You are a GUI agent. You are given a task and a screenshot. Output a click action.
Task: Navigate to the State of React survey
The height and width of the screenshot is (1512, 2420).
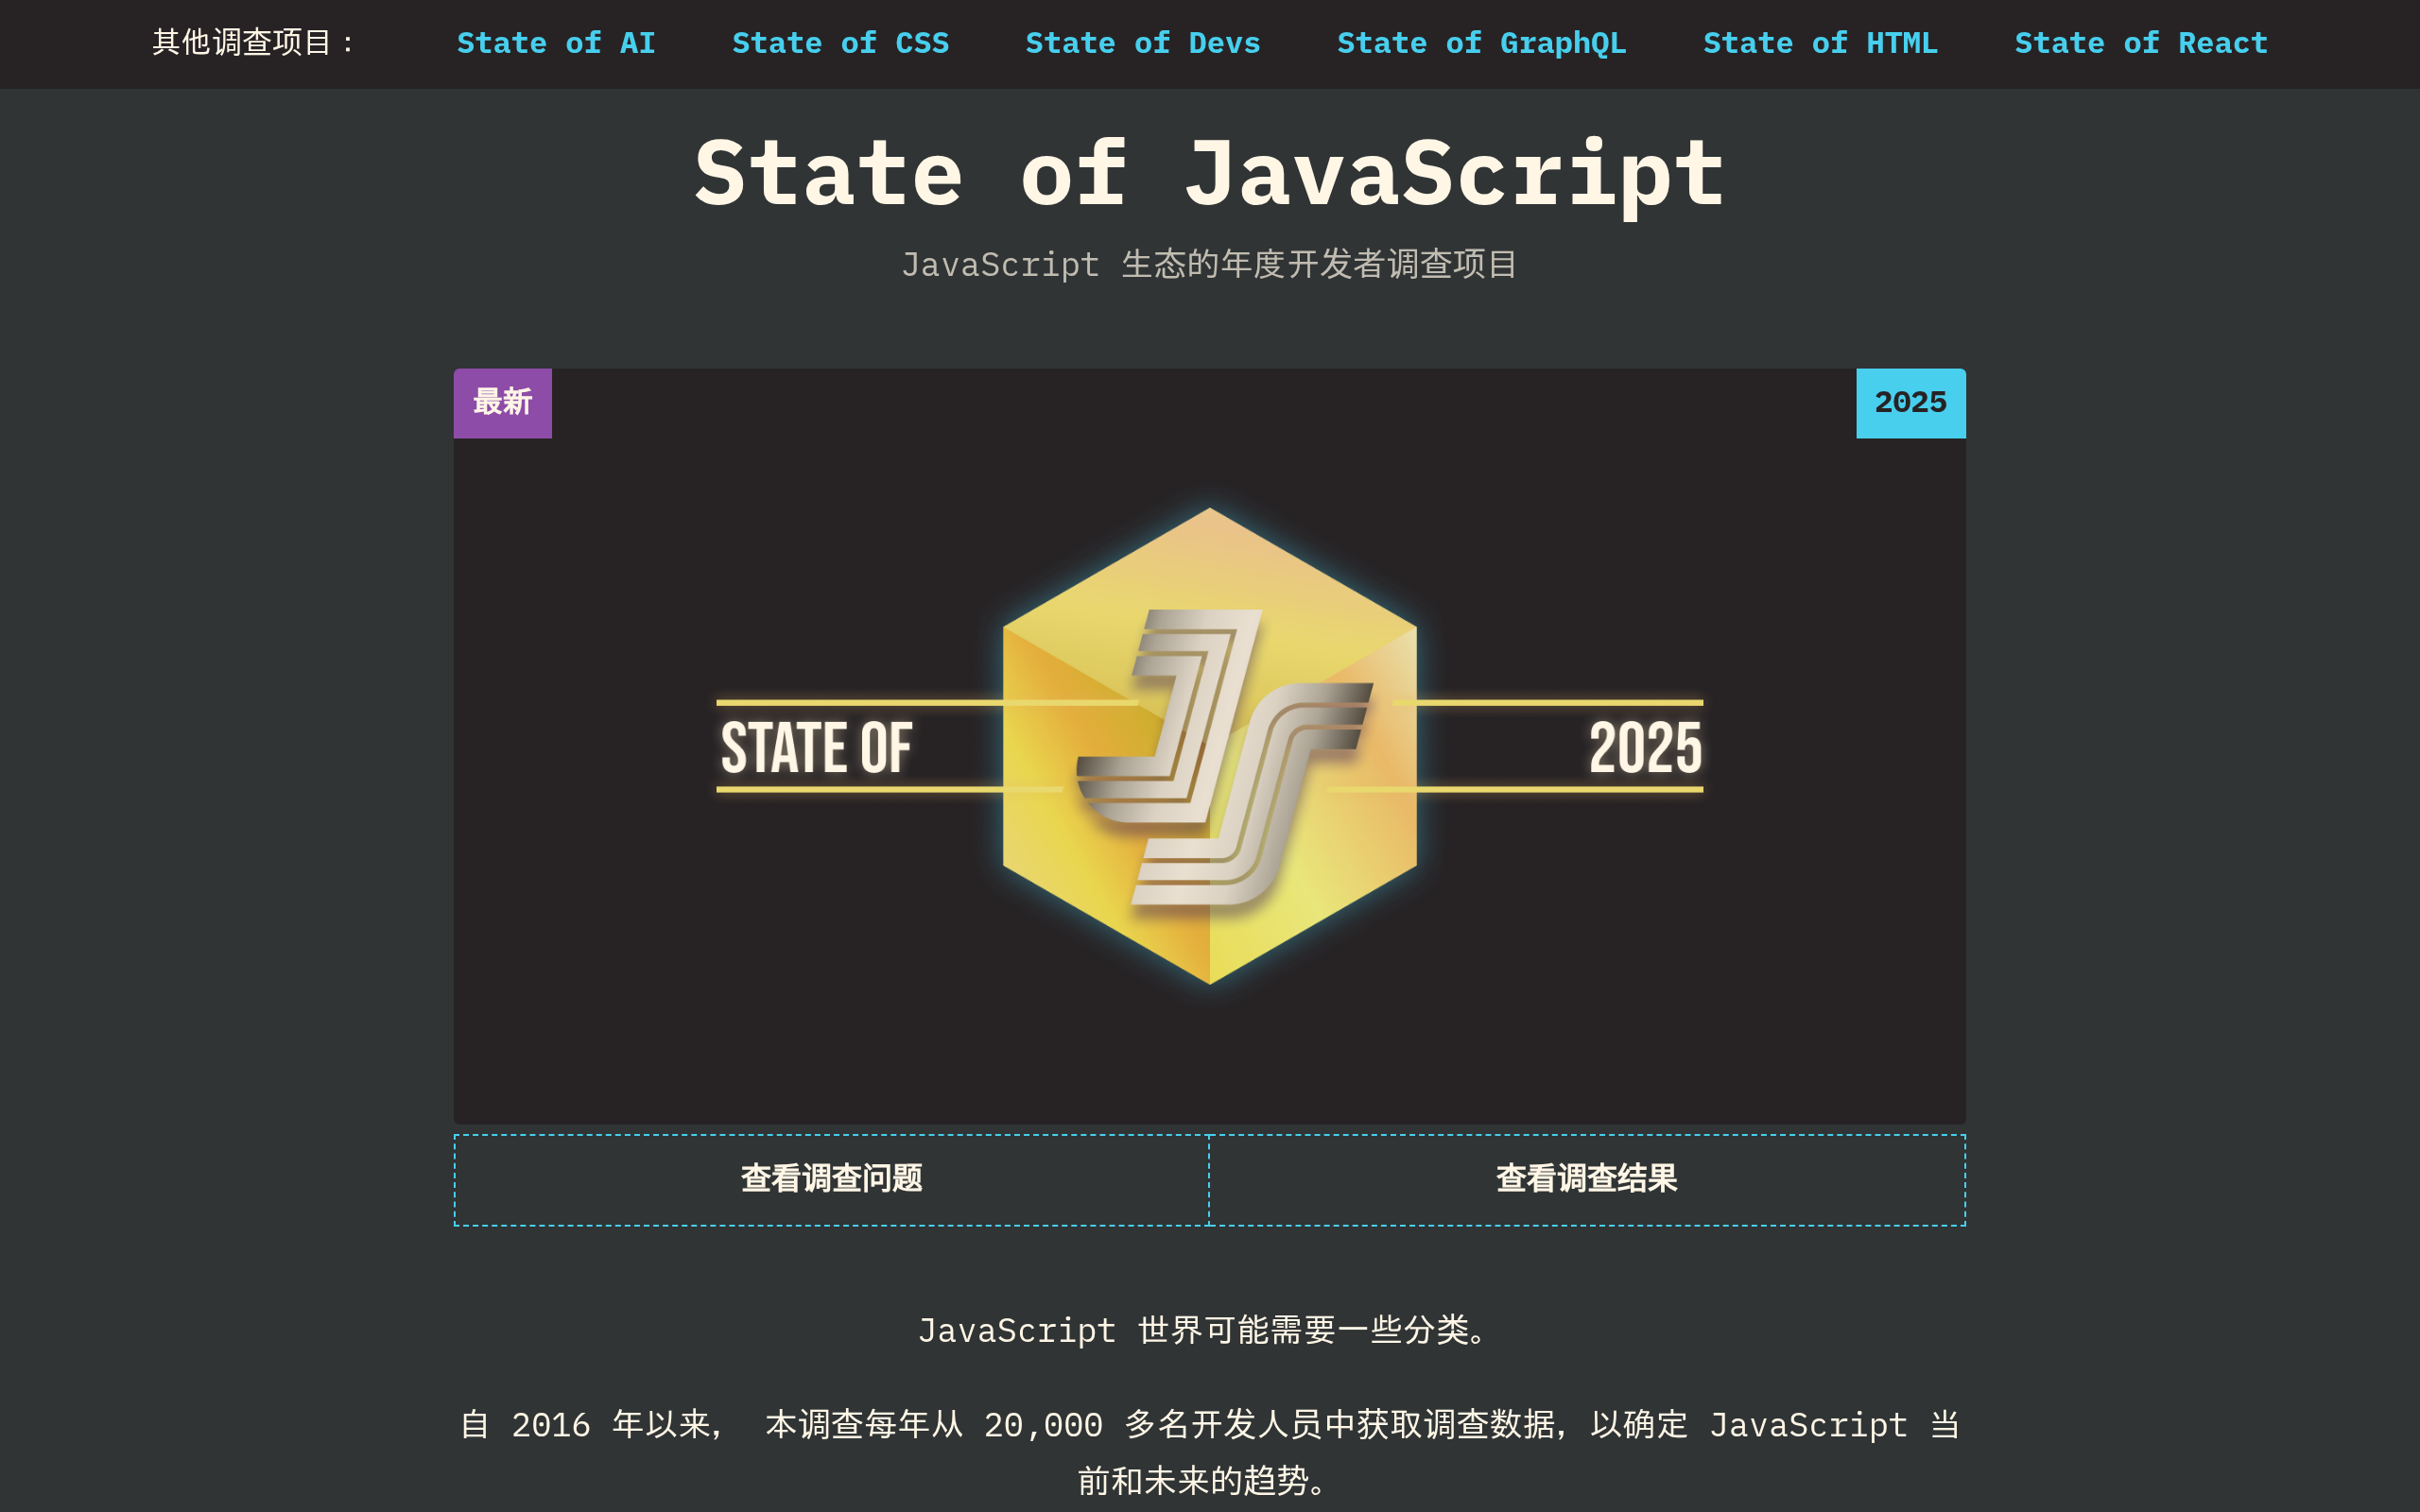point(2141,43)
